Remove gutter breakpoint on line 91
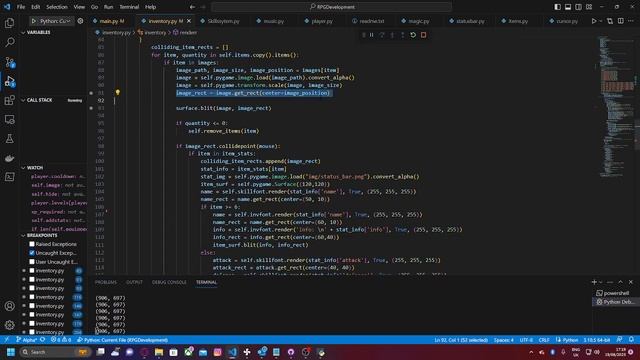This screenshot has height=360, width=640. point(91,93)
